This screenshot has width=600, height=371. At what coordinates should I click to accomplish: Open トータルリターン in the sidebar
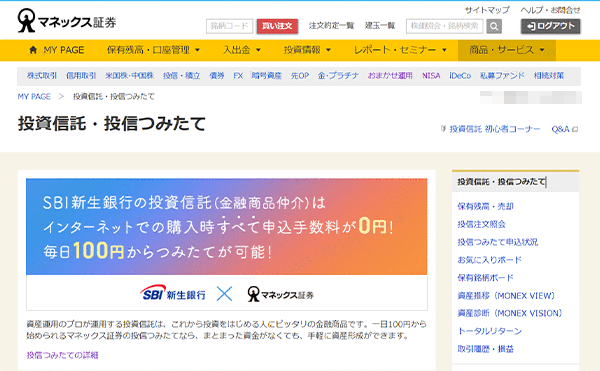click(x=490, y=331)
